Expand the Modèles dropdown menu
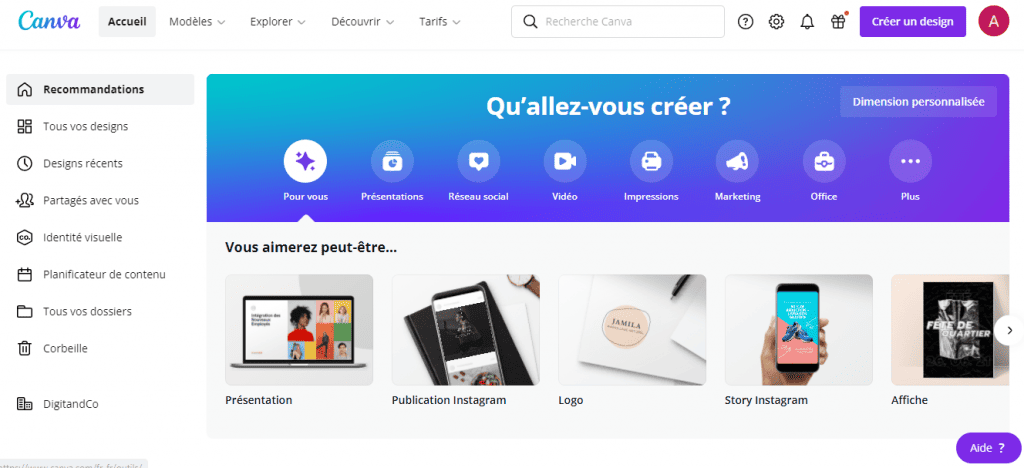Screen dimensions: 1024x468 [197, 22]
